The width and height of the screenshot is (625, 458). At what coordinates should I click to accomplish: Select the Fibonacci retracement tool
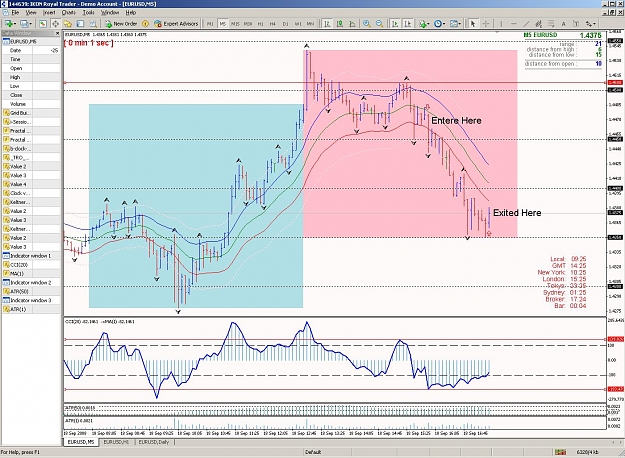tap(551, 24)
